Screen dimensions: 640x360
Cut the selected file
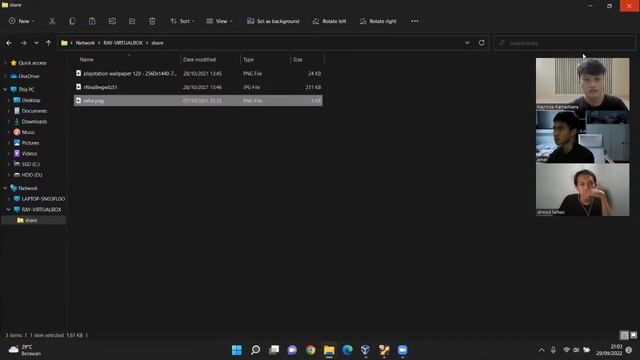[x=52, y=21]
